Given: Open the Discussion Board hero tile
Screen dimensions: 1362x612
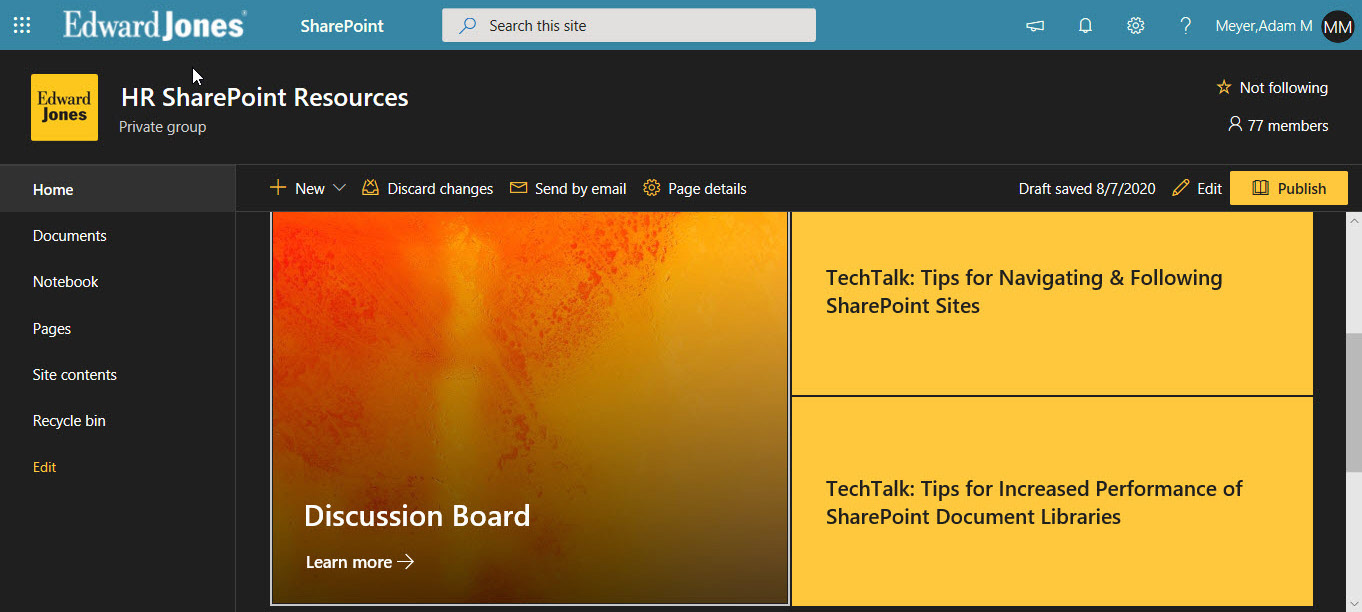Looking at the screenshot, I should click(x=530, y=408).
